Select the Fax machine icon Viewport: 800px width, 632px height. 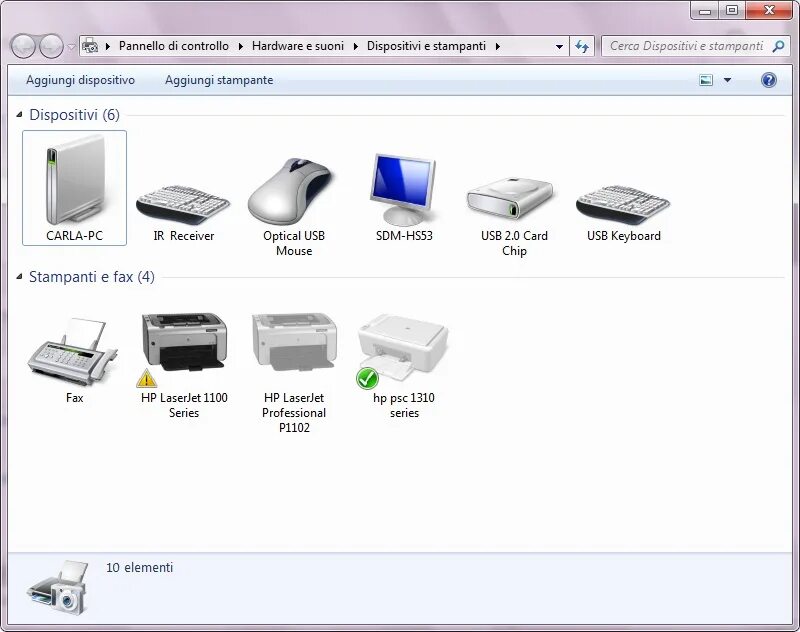tap(73, 351)
